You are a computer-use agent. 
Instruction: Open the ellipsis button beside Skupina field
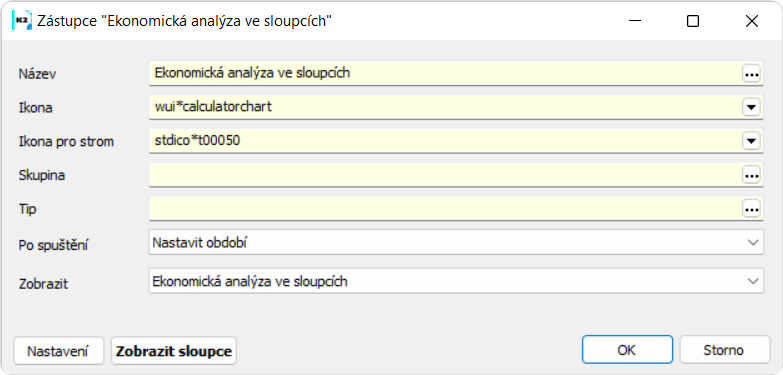click(751, 175)
